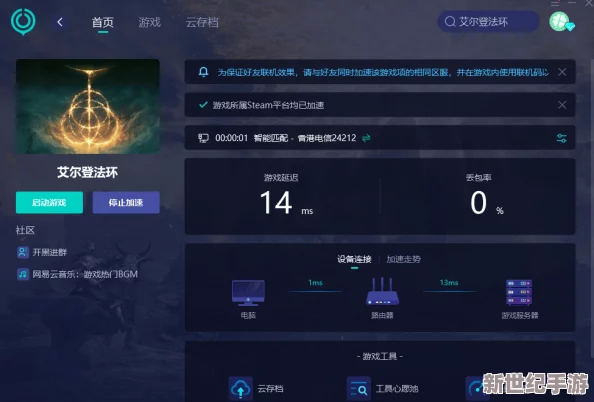
Task: Click the 1ms computer-to-router latency label
Action: pyautogui.click(x=315, y=283)
